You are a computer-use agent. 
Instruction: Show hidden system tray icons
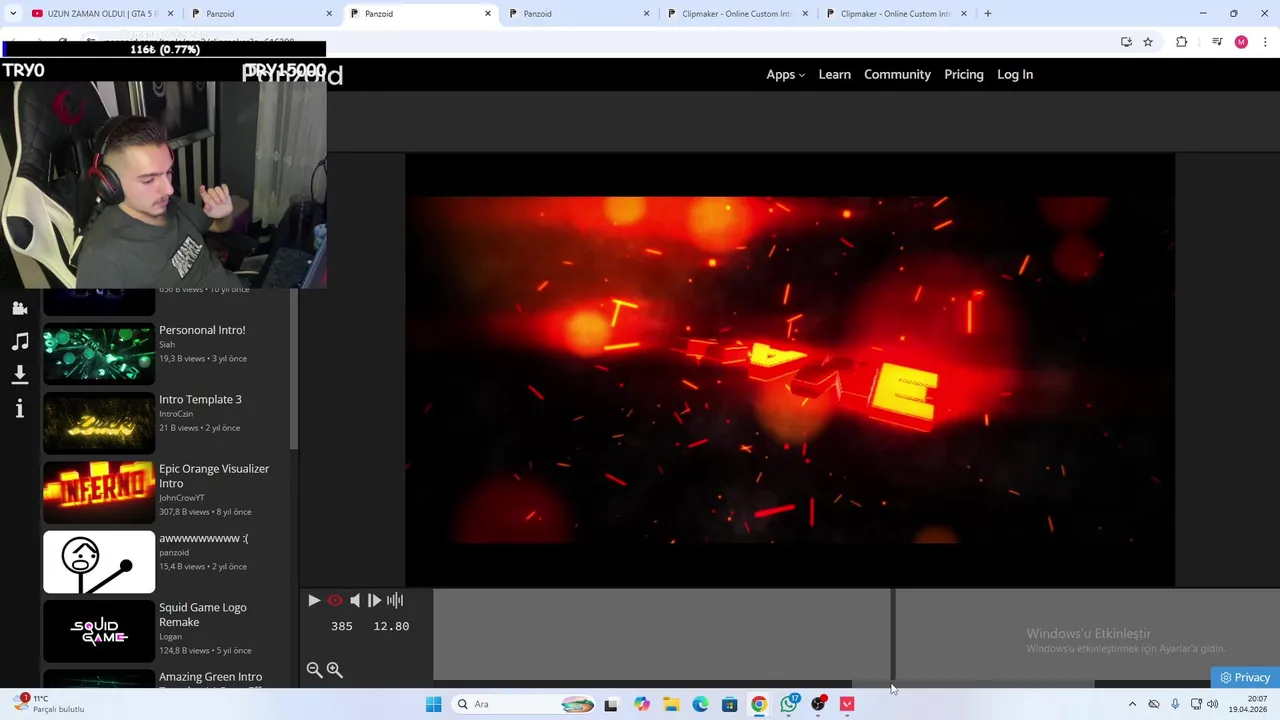coord(1132,704)
